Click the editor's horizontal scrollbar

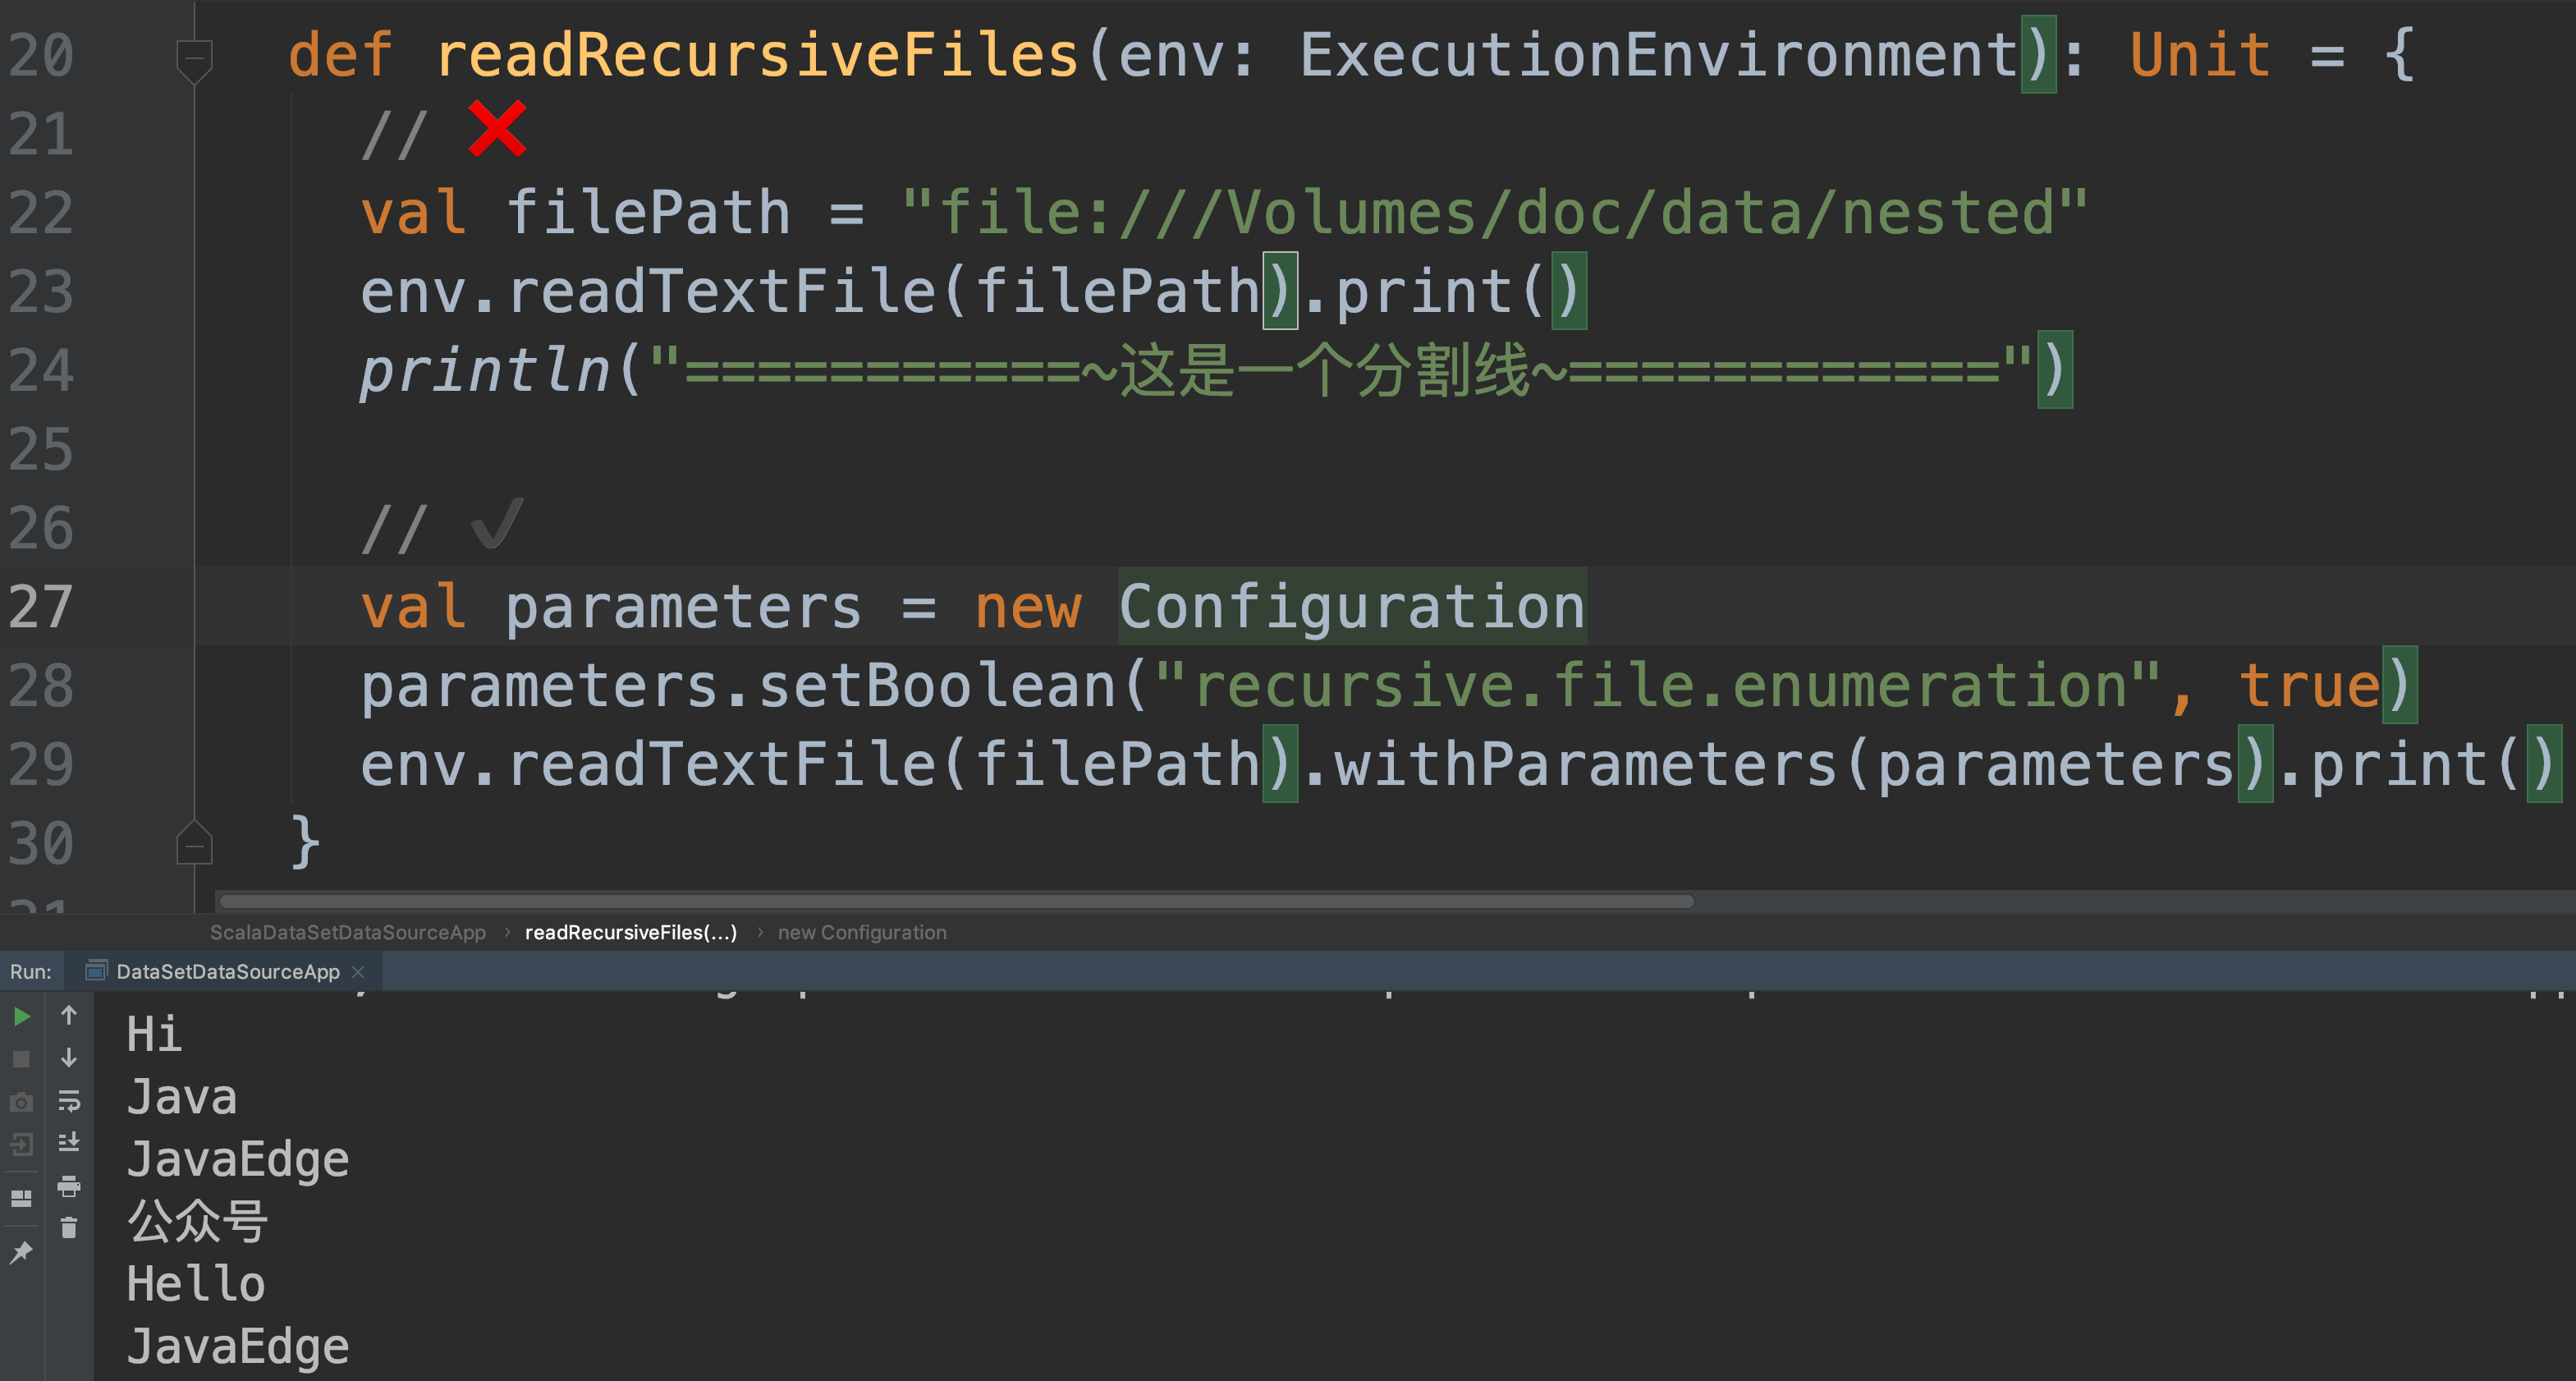tap(955, 901)
